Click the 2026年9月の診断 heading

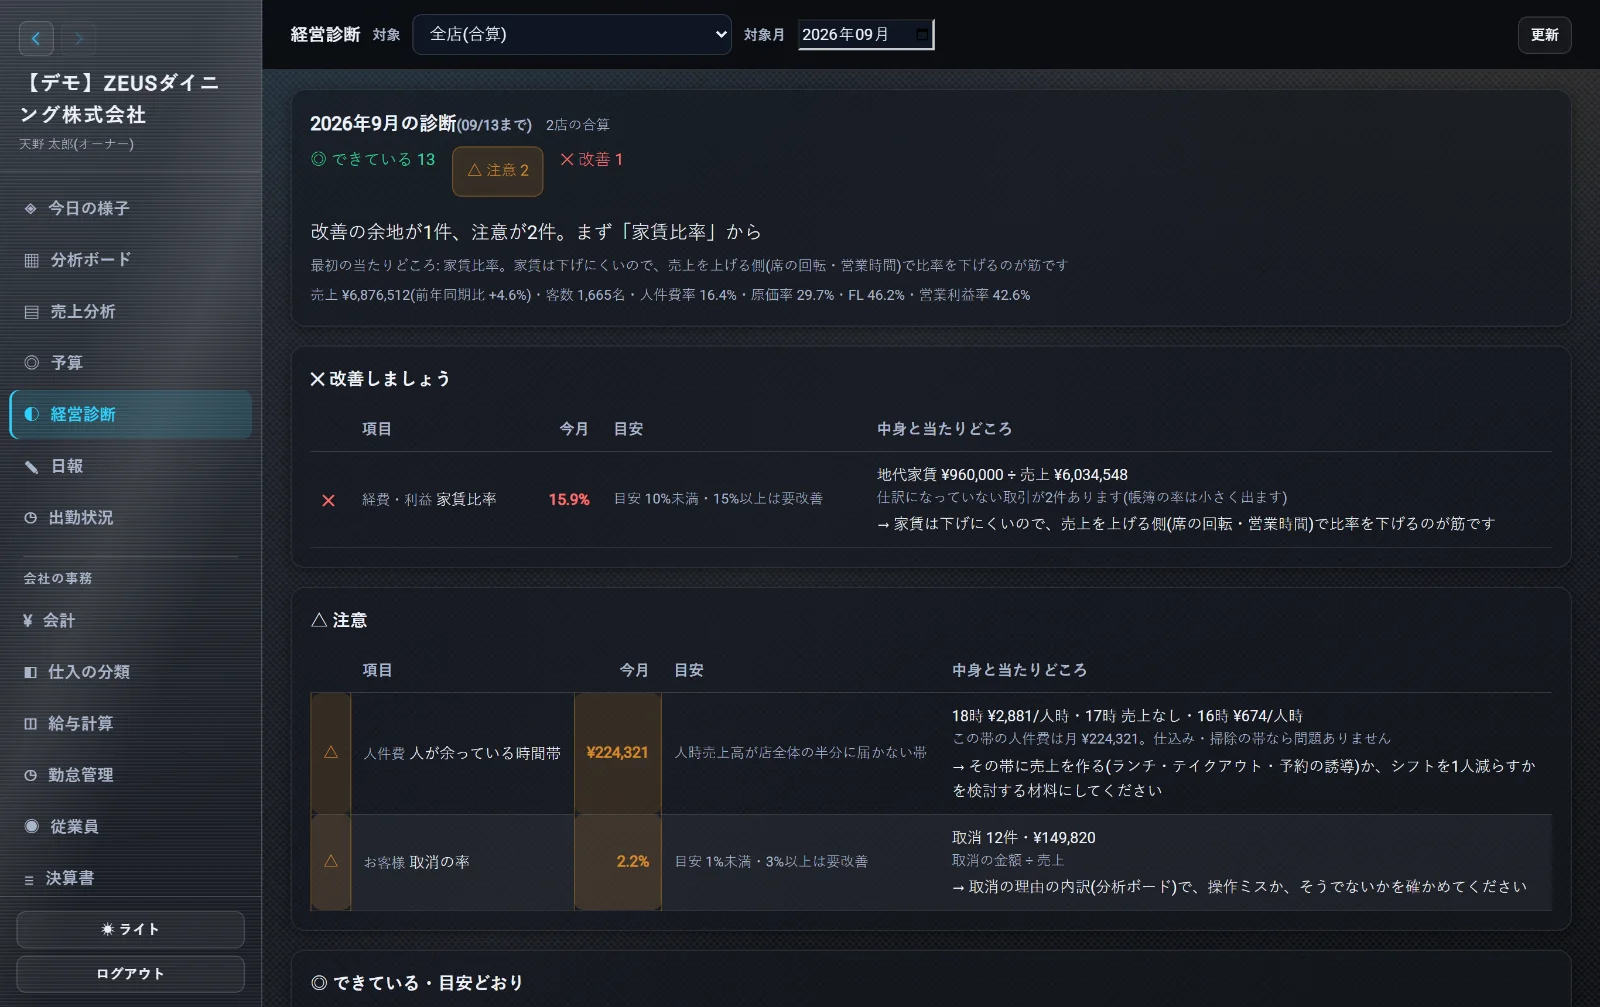383,124
